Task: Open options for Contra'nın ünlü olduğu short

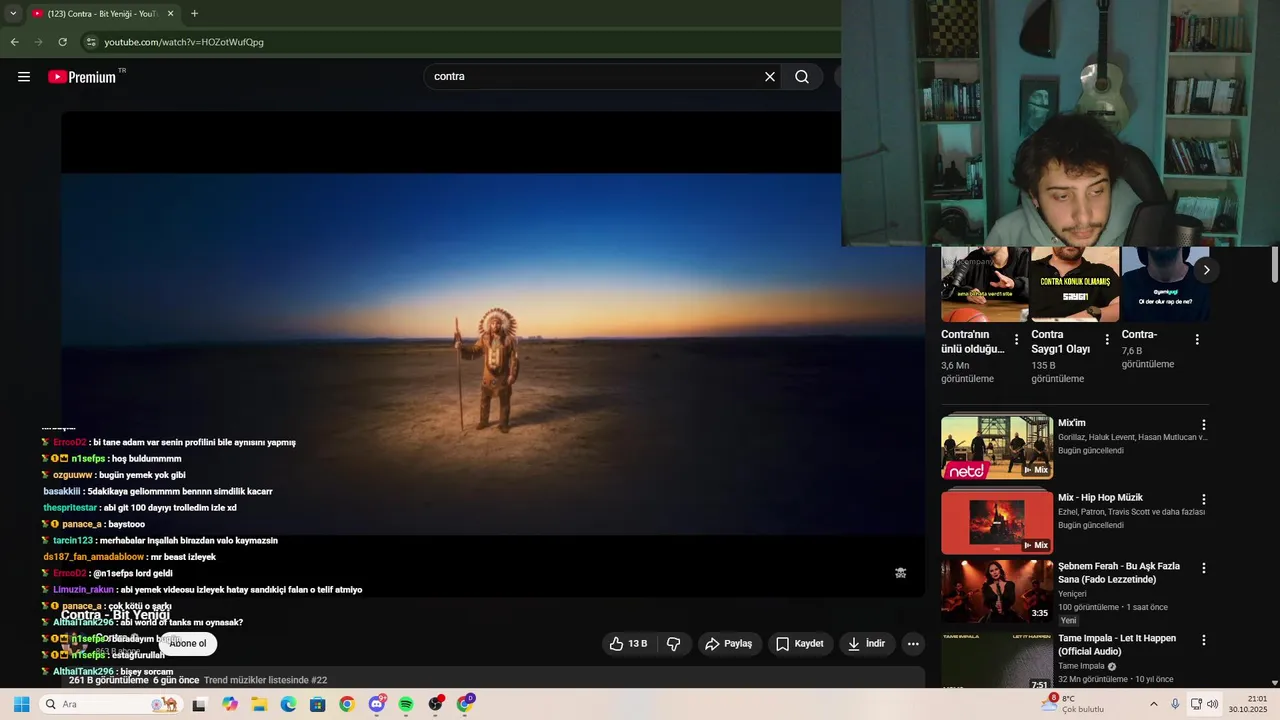Action: (1017, 340)
